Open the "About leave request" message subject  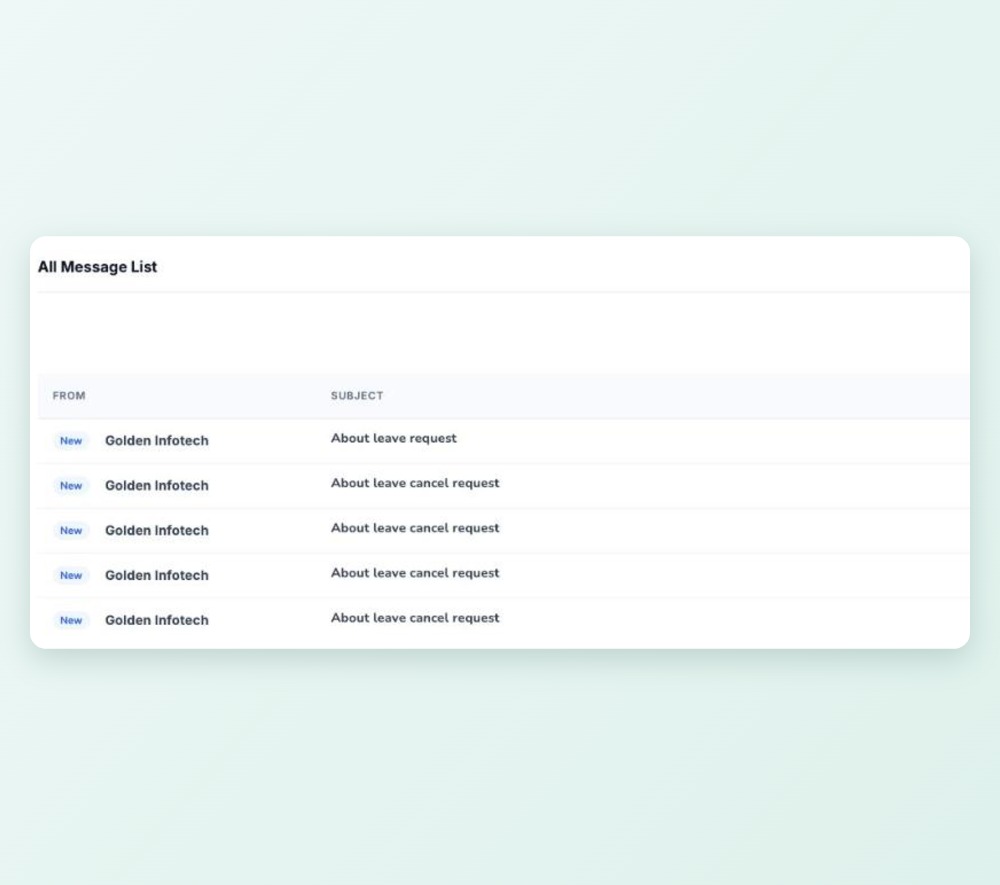[x=393, y=439]
